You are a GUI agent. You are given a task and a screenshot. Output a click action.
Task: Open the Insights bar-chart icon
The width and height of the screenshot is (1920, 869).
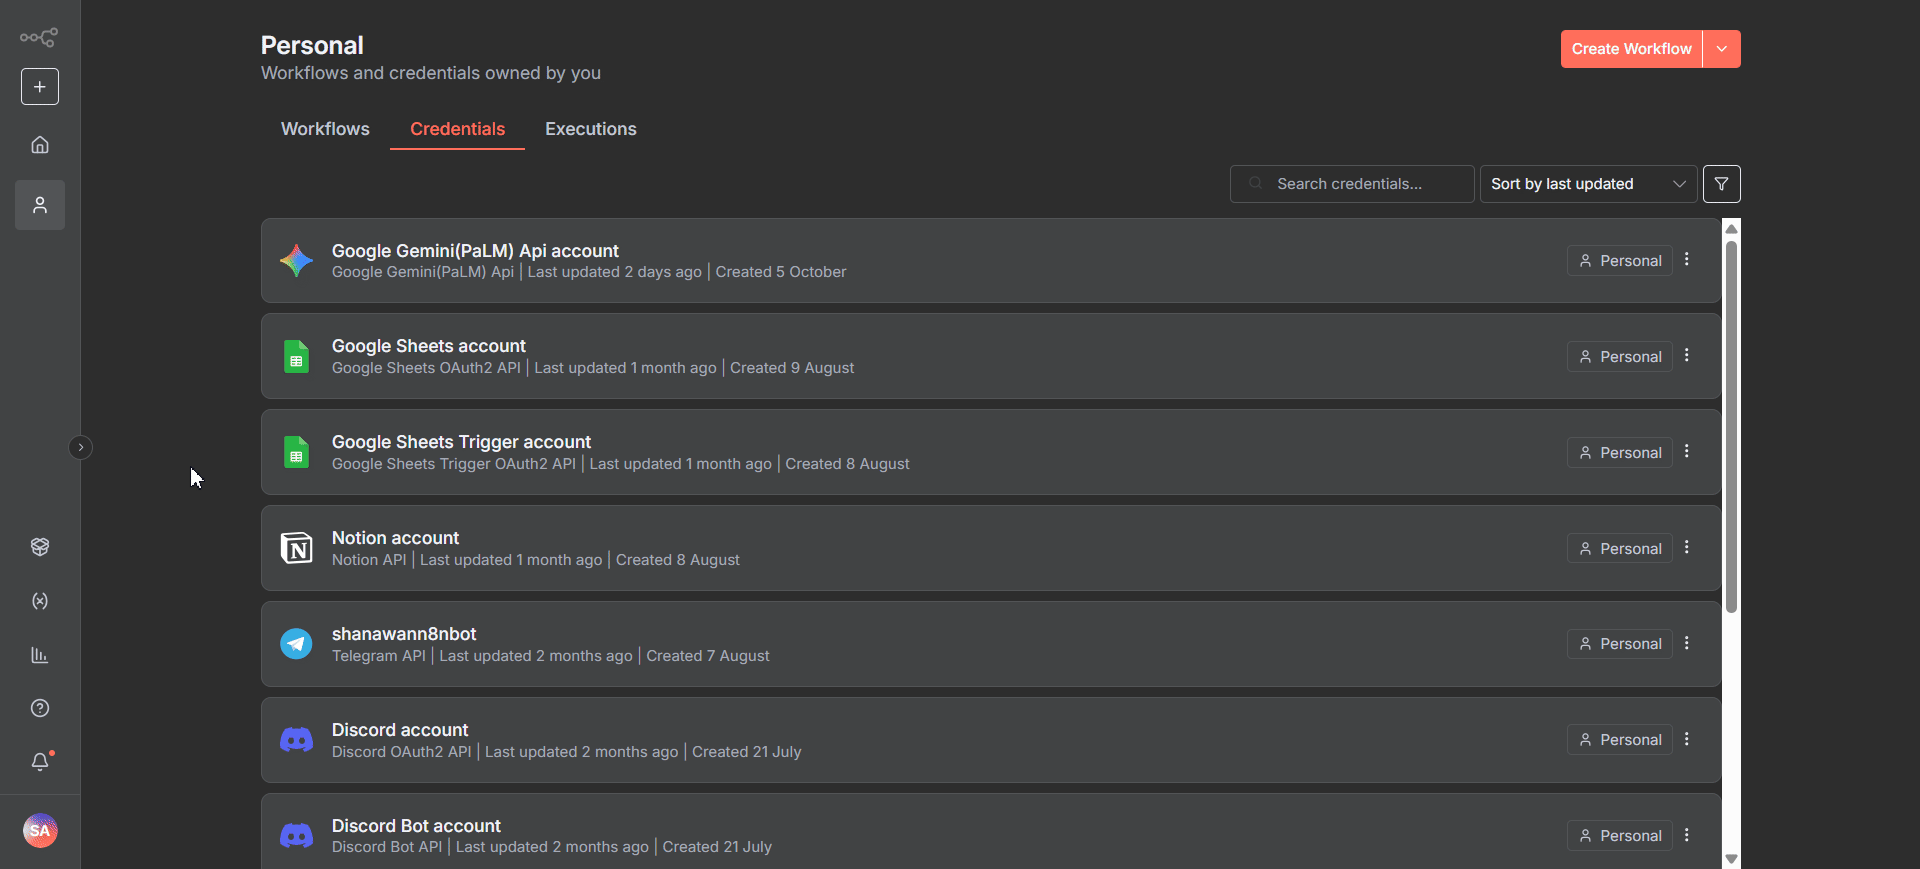pyautogui.click(x=39, y=655)
